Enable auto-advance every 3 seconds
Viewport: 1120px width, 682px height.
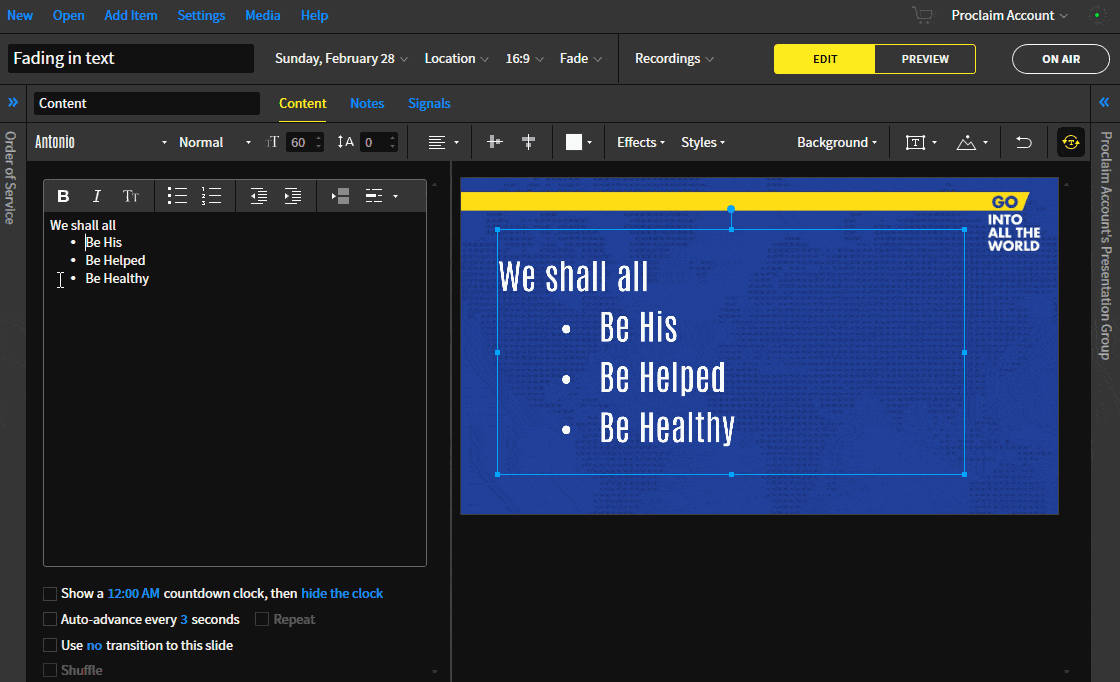(x=49, y=619)
